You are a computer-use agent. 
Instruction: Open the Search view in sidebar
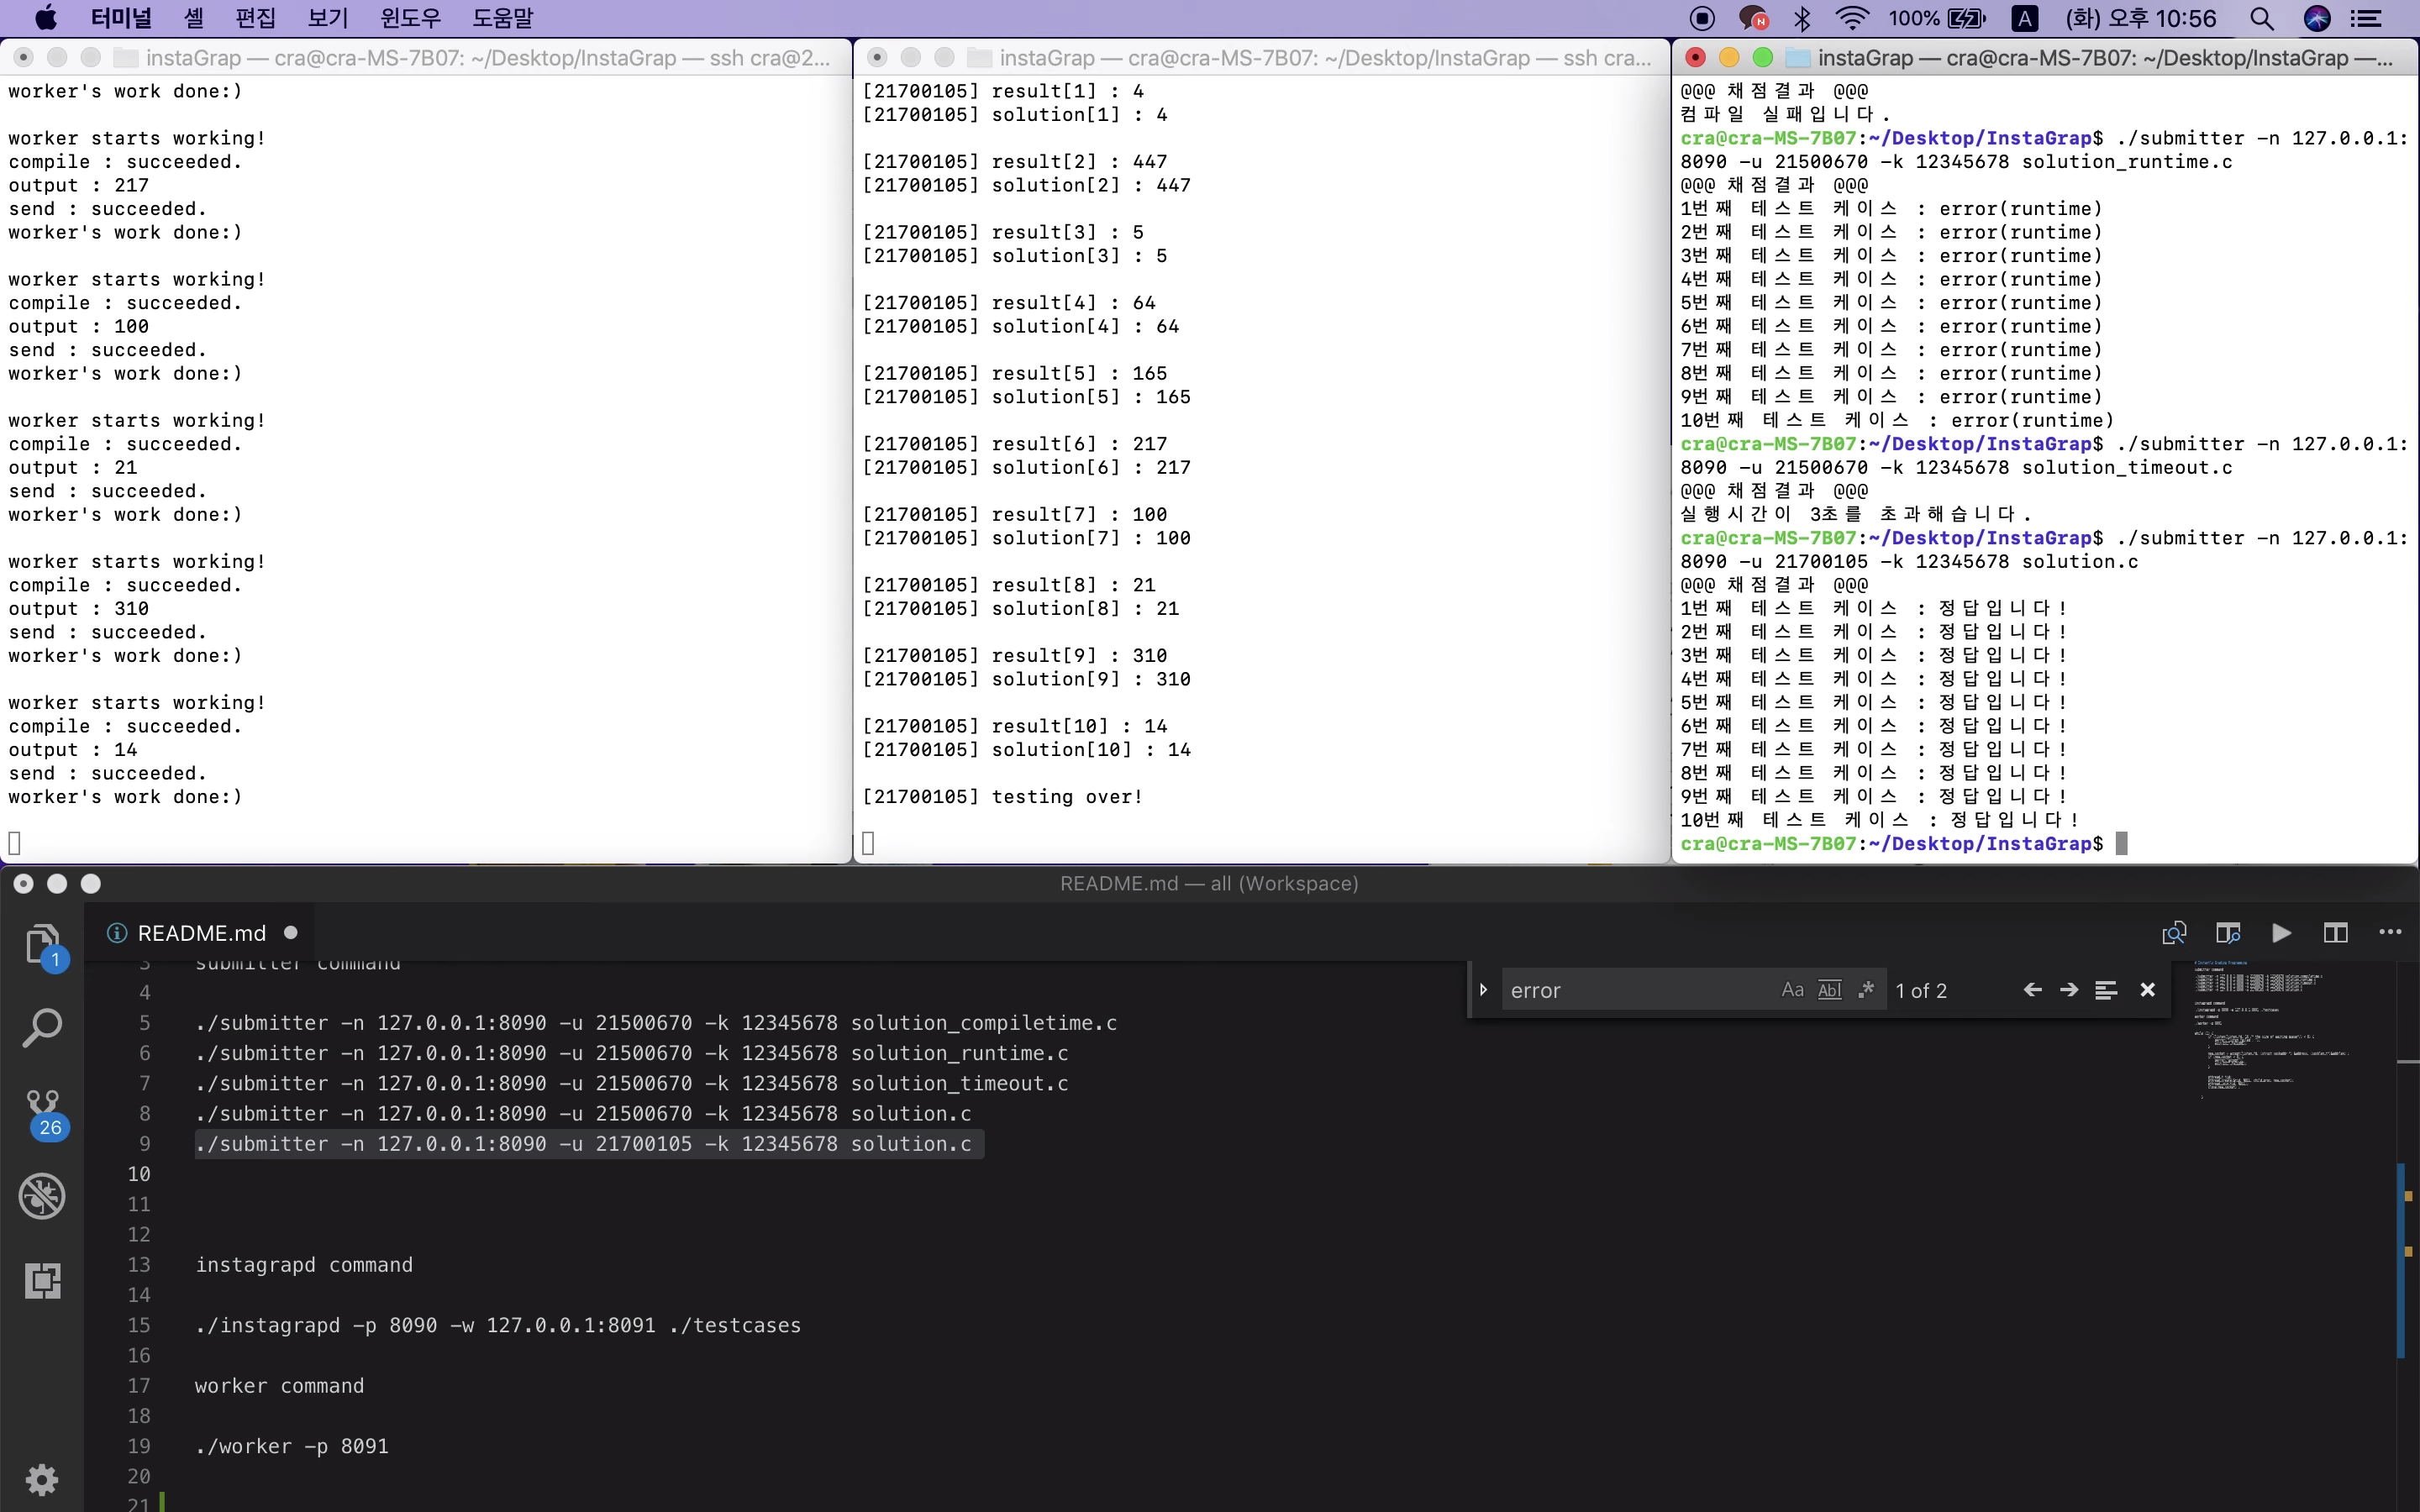point(42,1028)
